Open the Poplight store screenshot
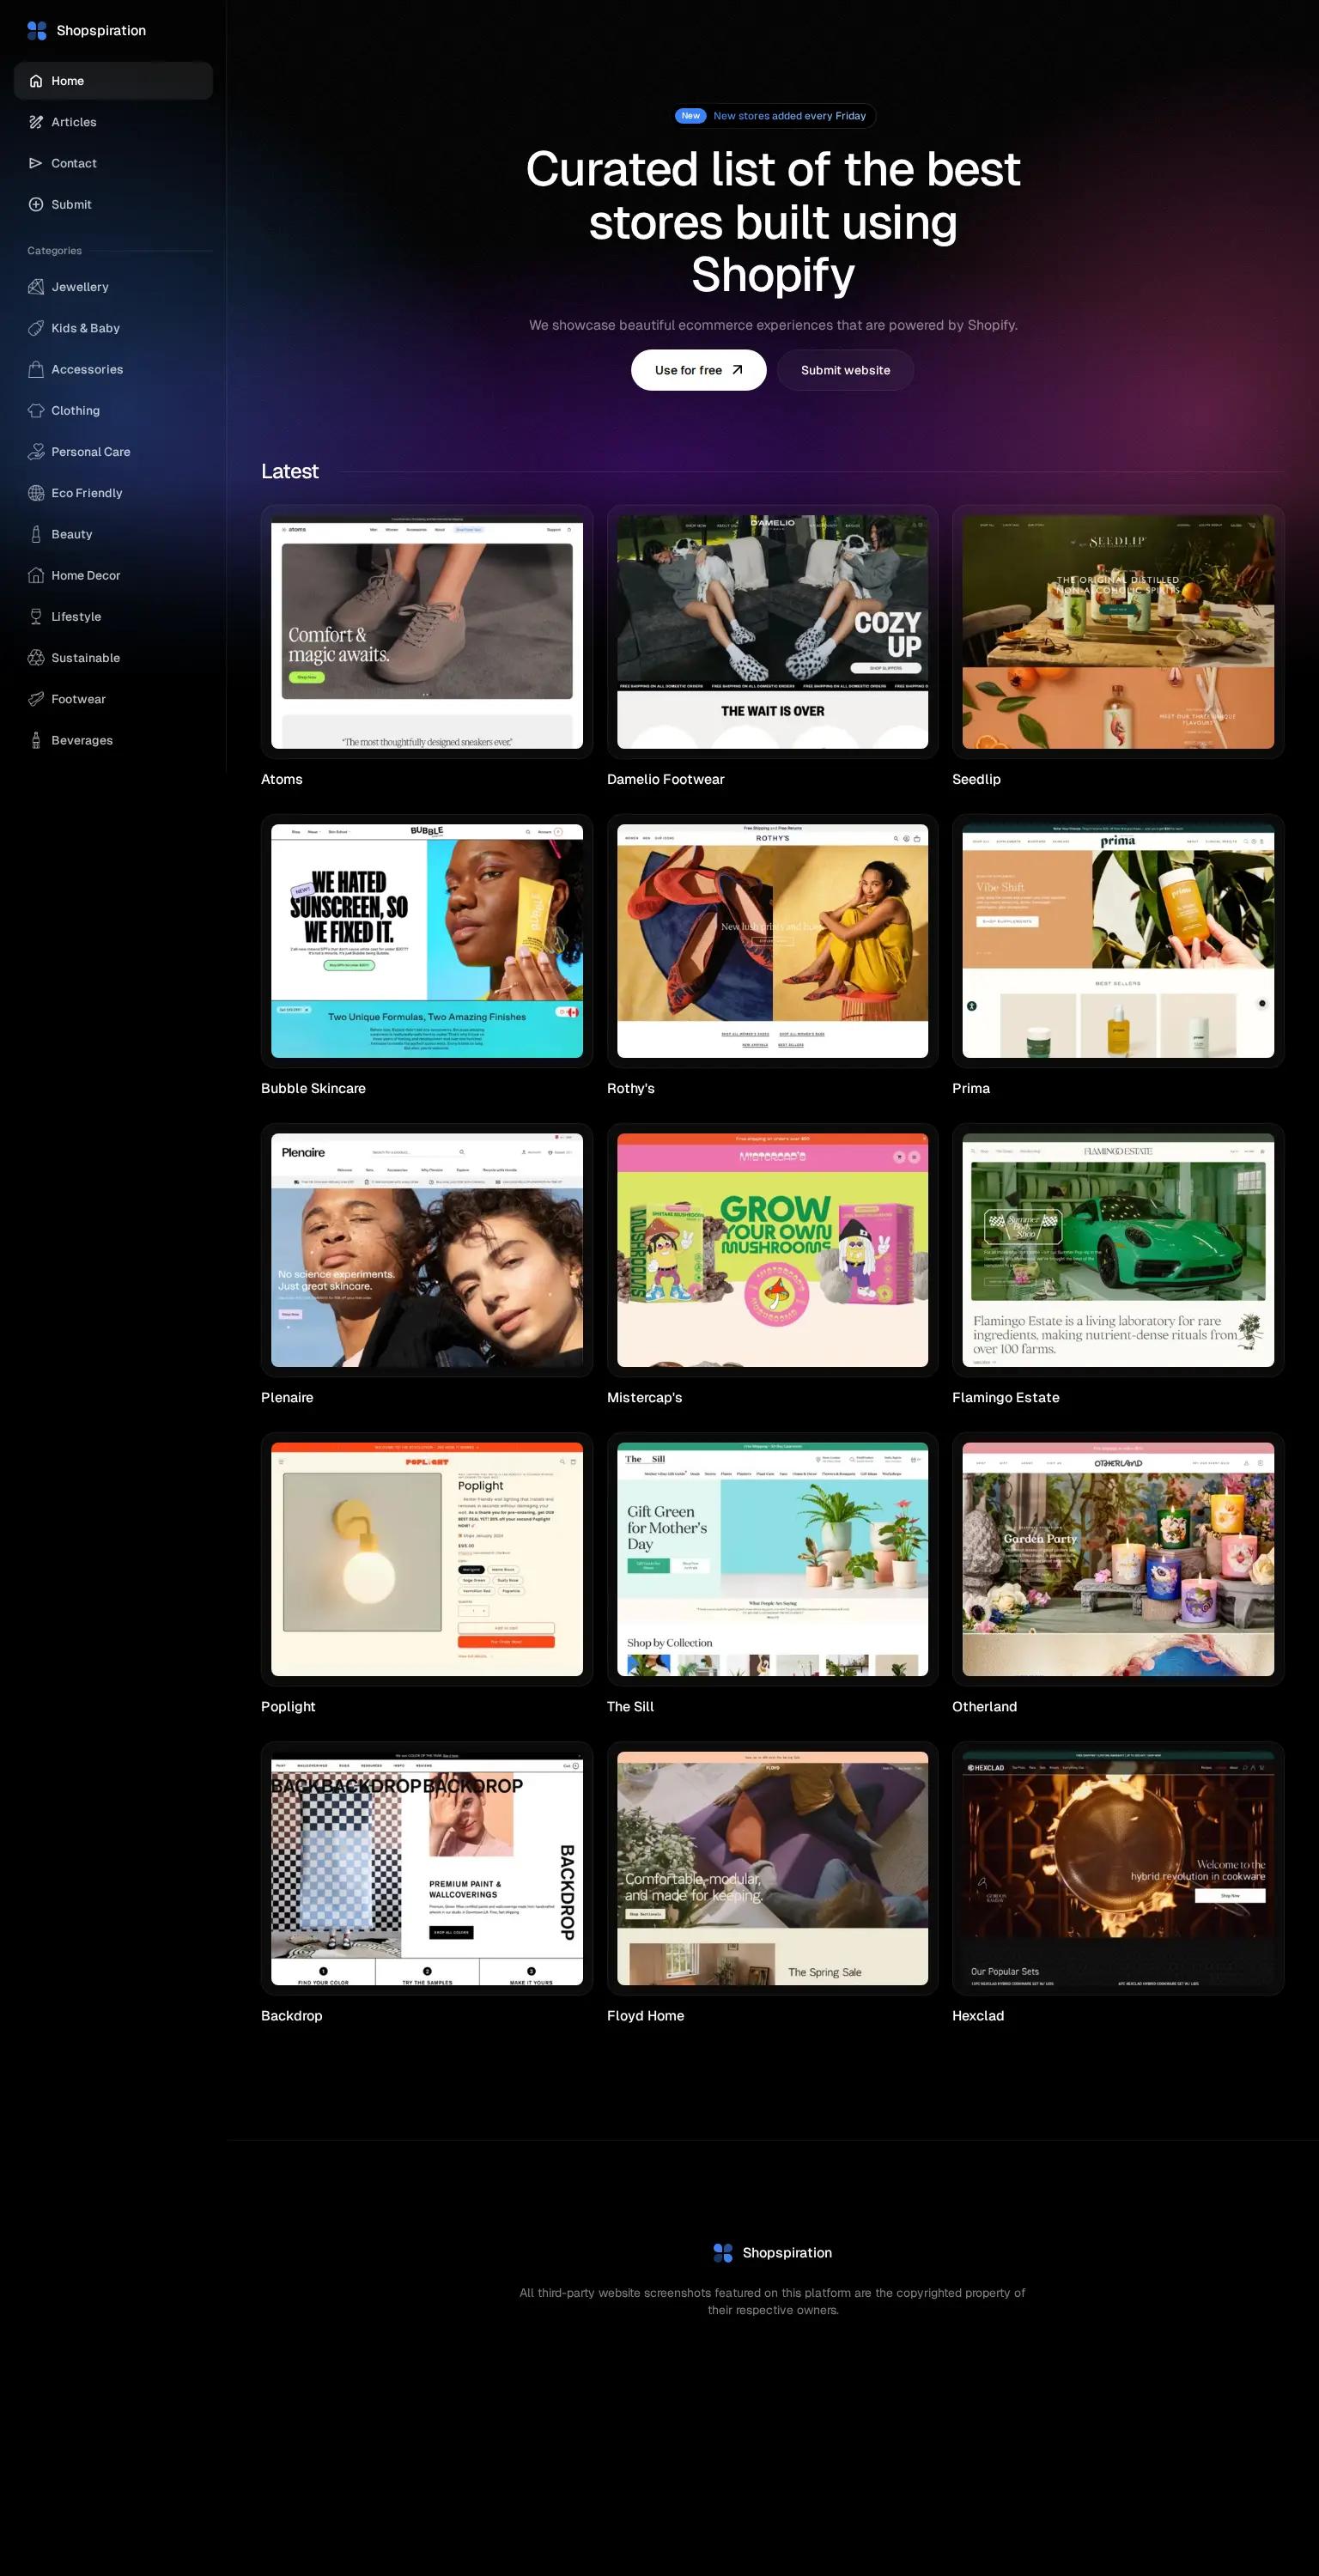 pos(427,1559)
